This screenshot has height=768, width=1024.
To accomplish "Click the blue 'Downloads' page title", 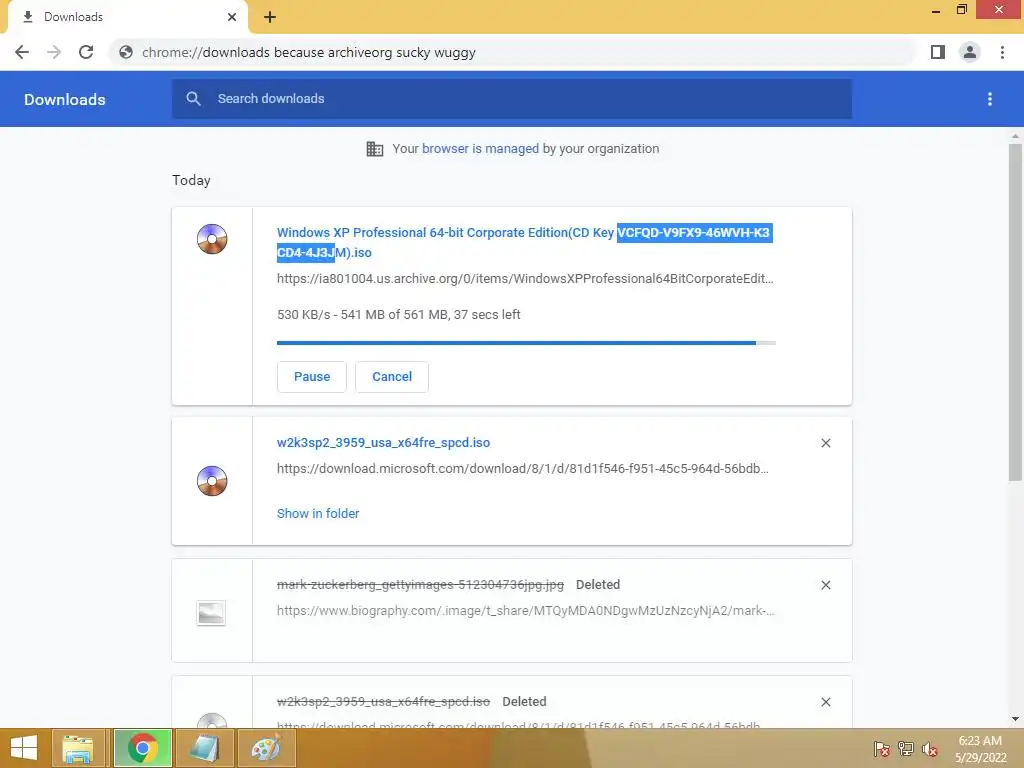I will pos(65,99).
